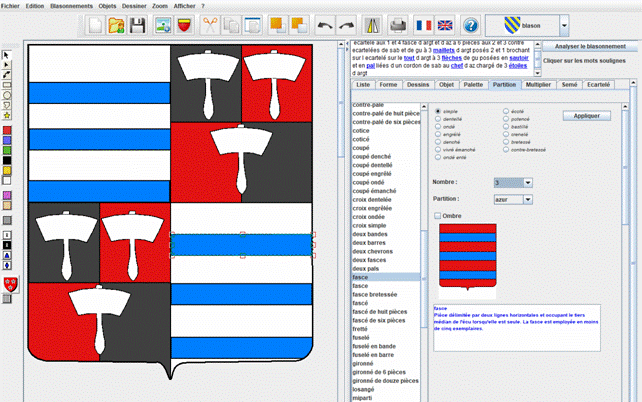Enable the Ombre checkbox
The image size is (642, 402).
pos(438,215)
